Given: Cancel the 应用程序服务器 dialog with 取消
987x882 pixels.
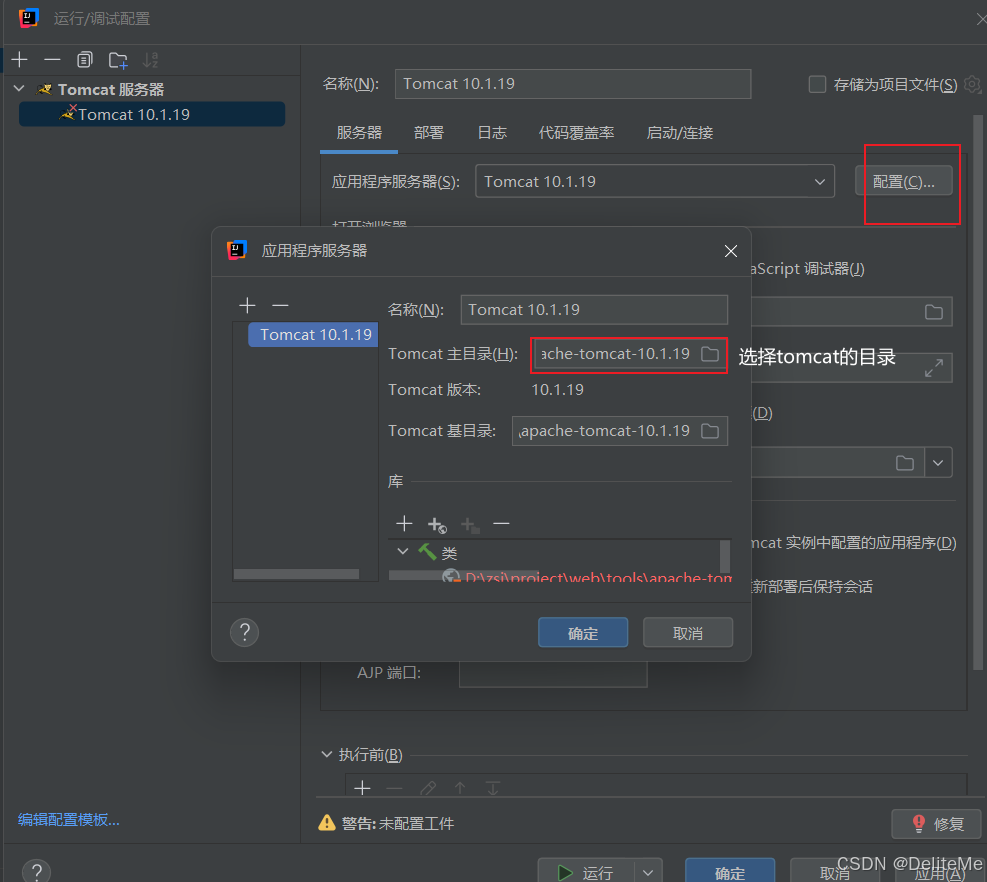Looking at the screenshot, I should click(687, 633).
